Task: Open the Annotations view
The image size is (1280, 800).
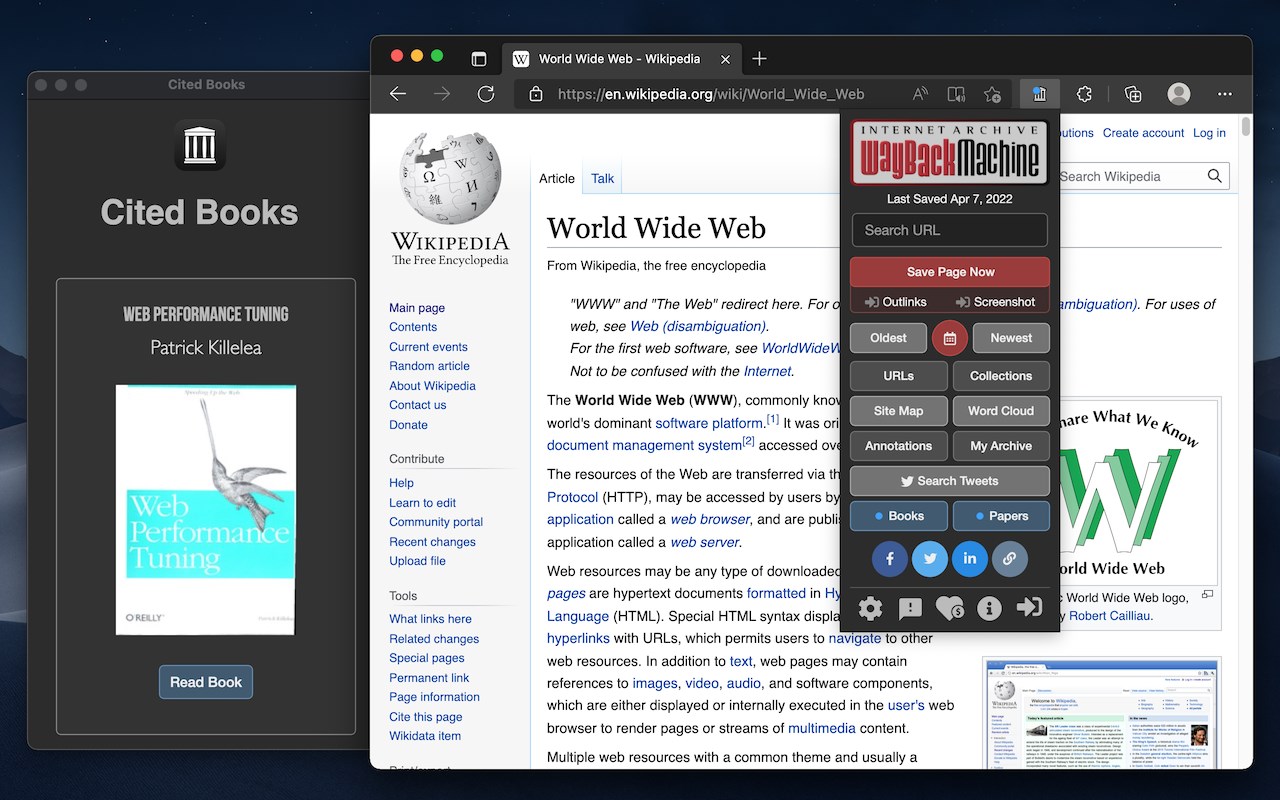Action: [x=898, y=446]
